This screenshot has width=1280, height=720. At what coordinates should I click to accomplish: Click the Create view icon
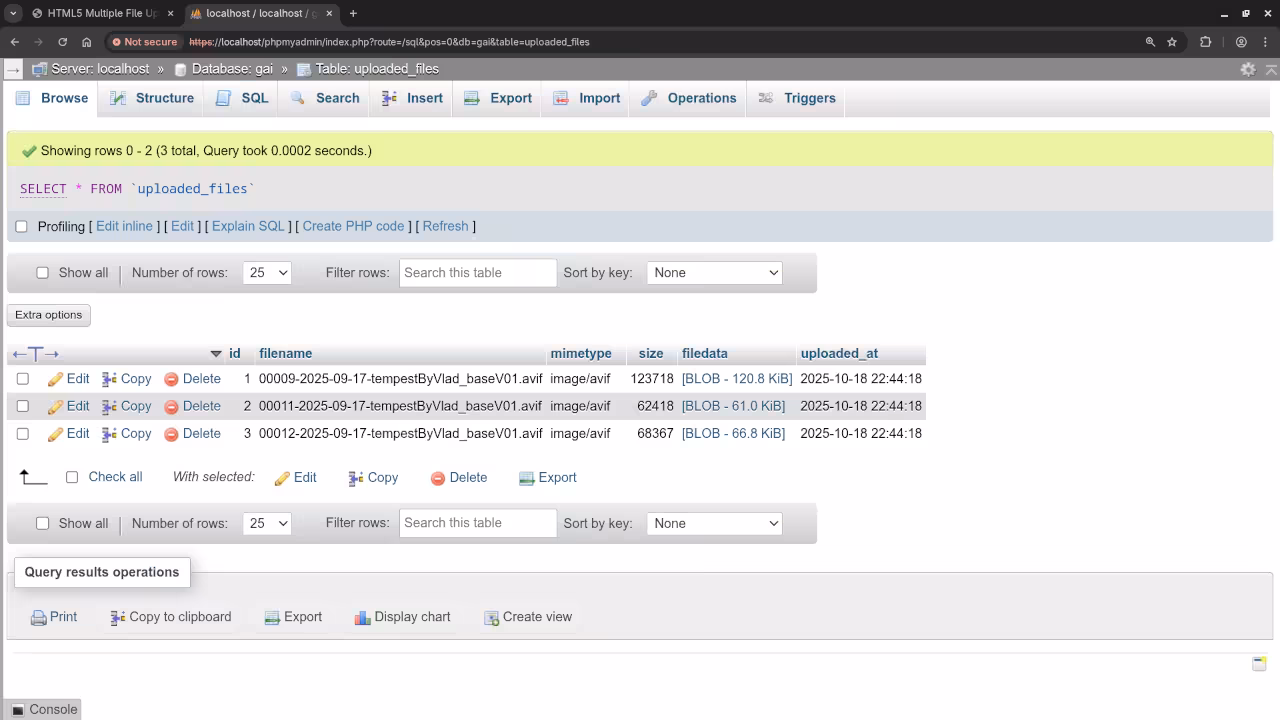(x=491, y=618)
